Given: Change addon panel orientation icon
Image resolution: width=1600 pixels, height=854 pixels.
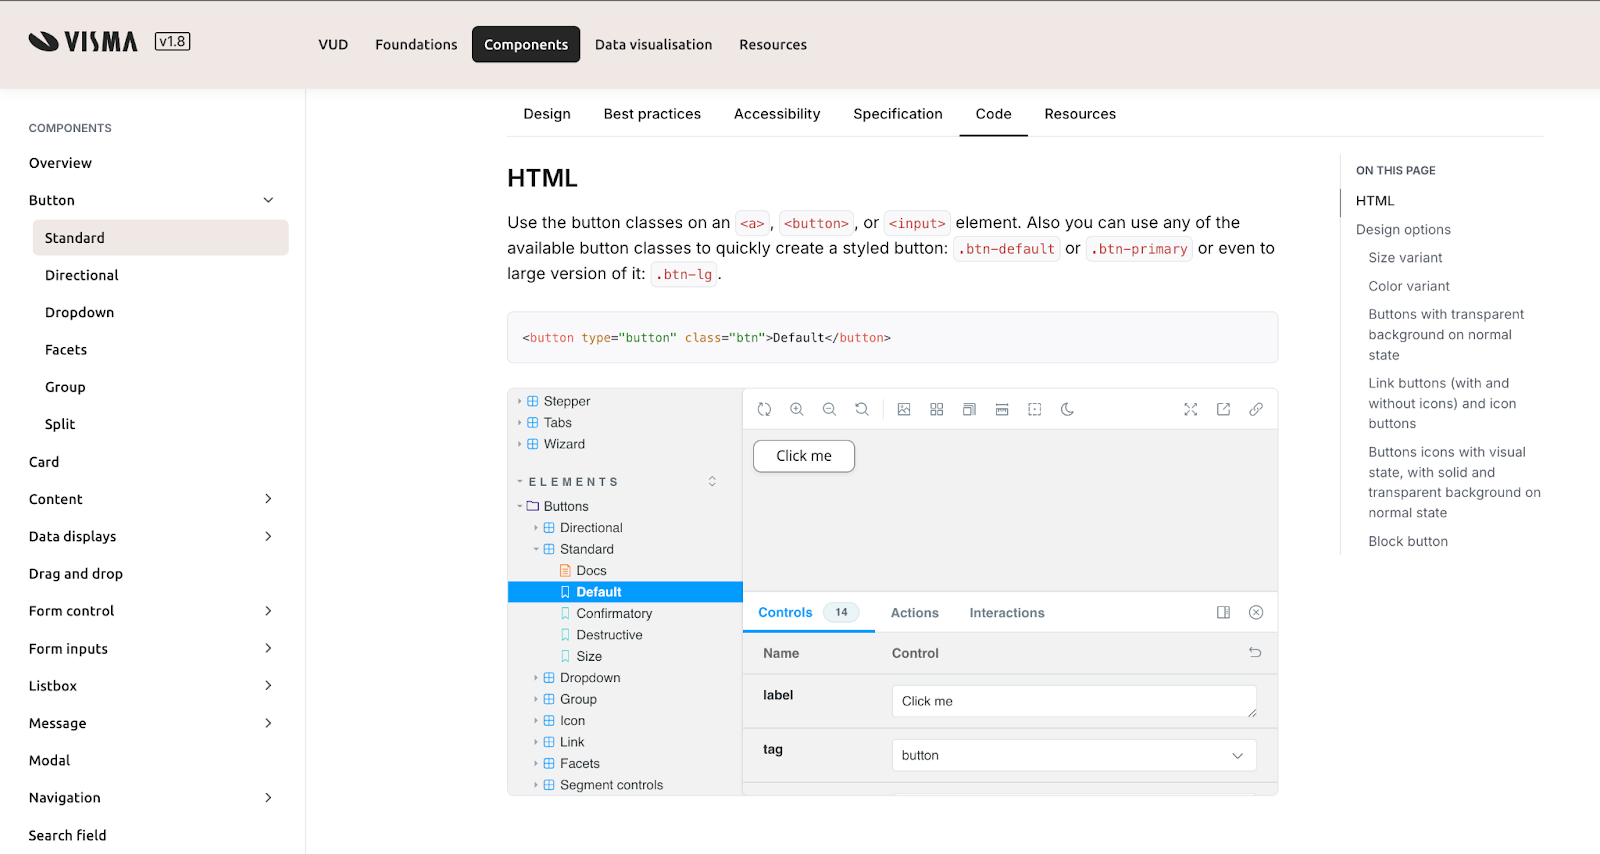Looking at the screenshot, I should click(x=1223, y=612).
